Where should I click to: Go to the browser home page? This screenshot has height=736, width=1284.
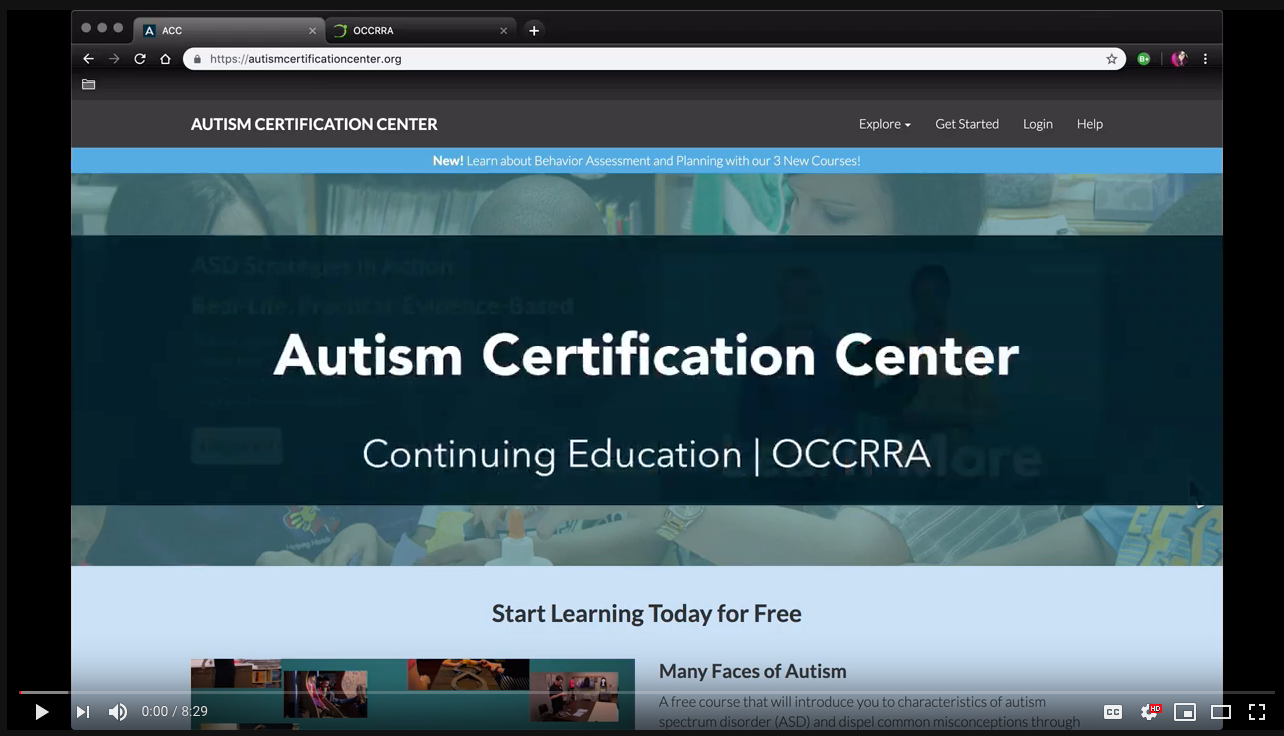(166, 59)
